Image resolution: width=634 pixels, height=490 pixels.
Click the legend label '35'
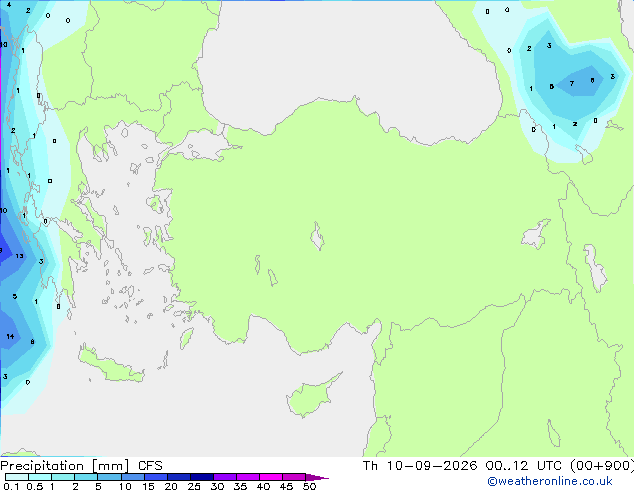240,486
